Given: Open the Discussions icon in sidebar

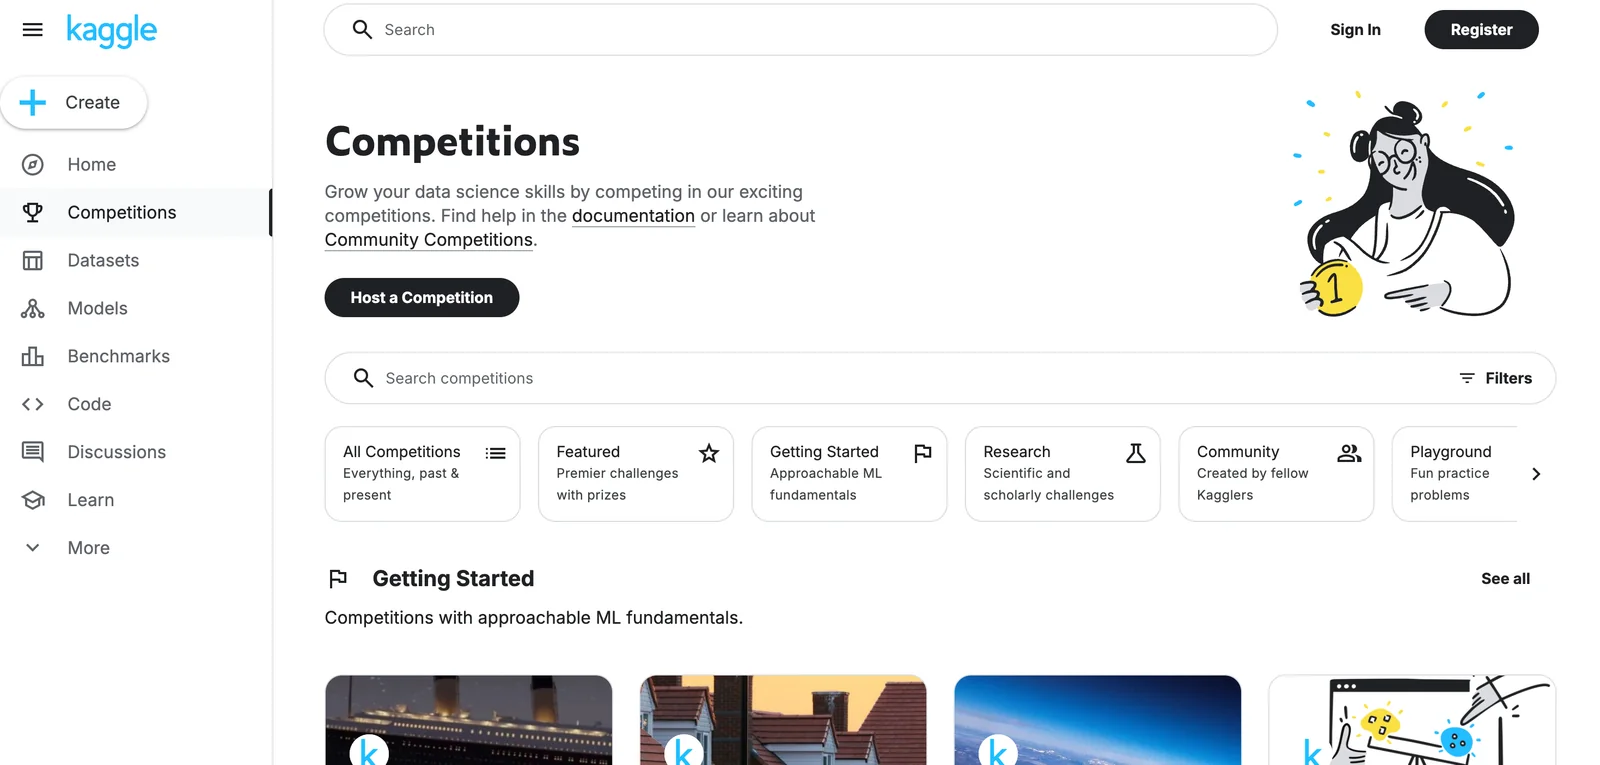Looking at the screenshot, I should (x=33, y=453).
